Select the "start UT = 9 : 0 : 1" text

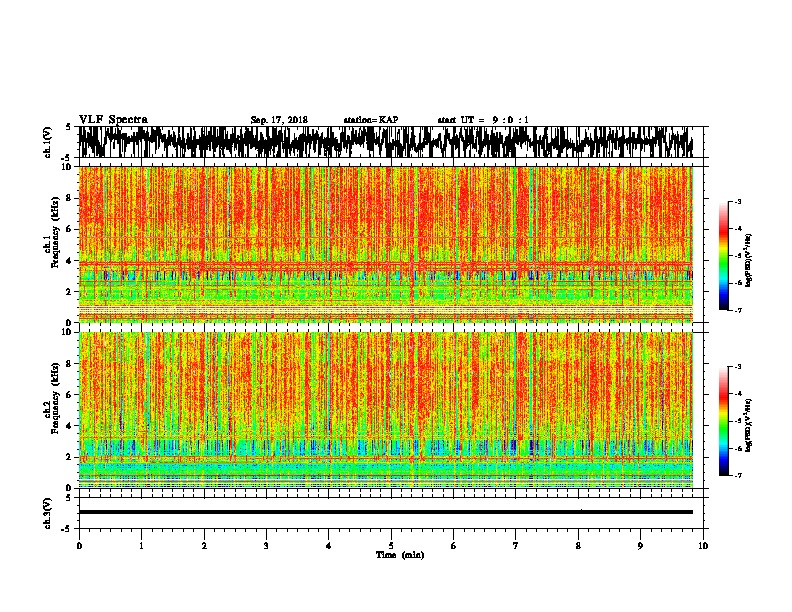click(x=483, y=120)
